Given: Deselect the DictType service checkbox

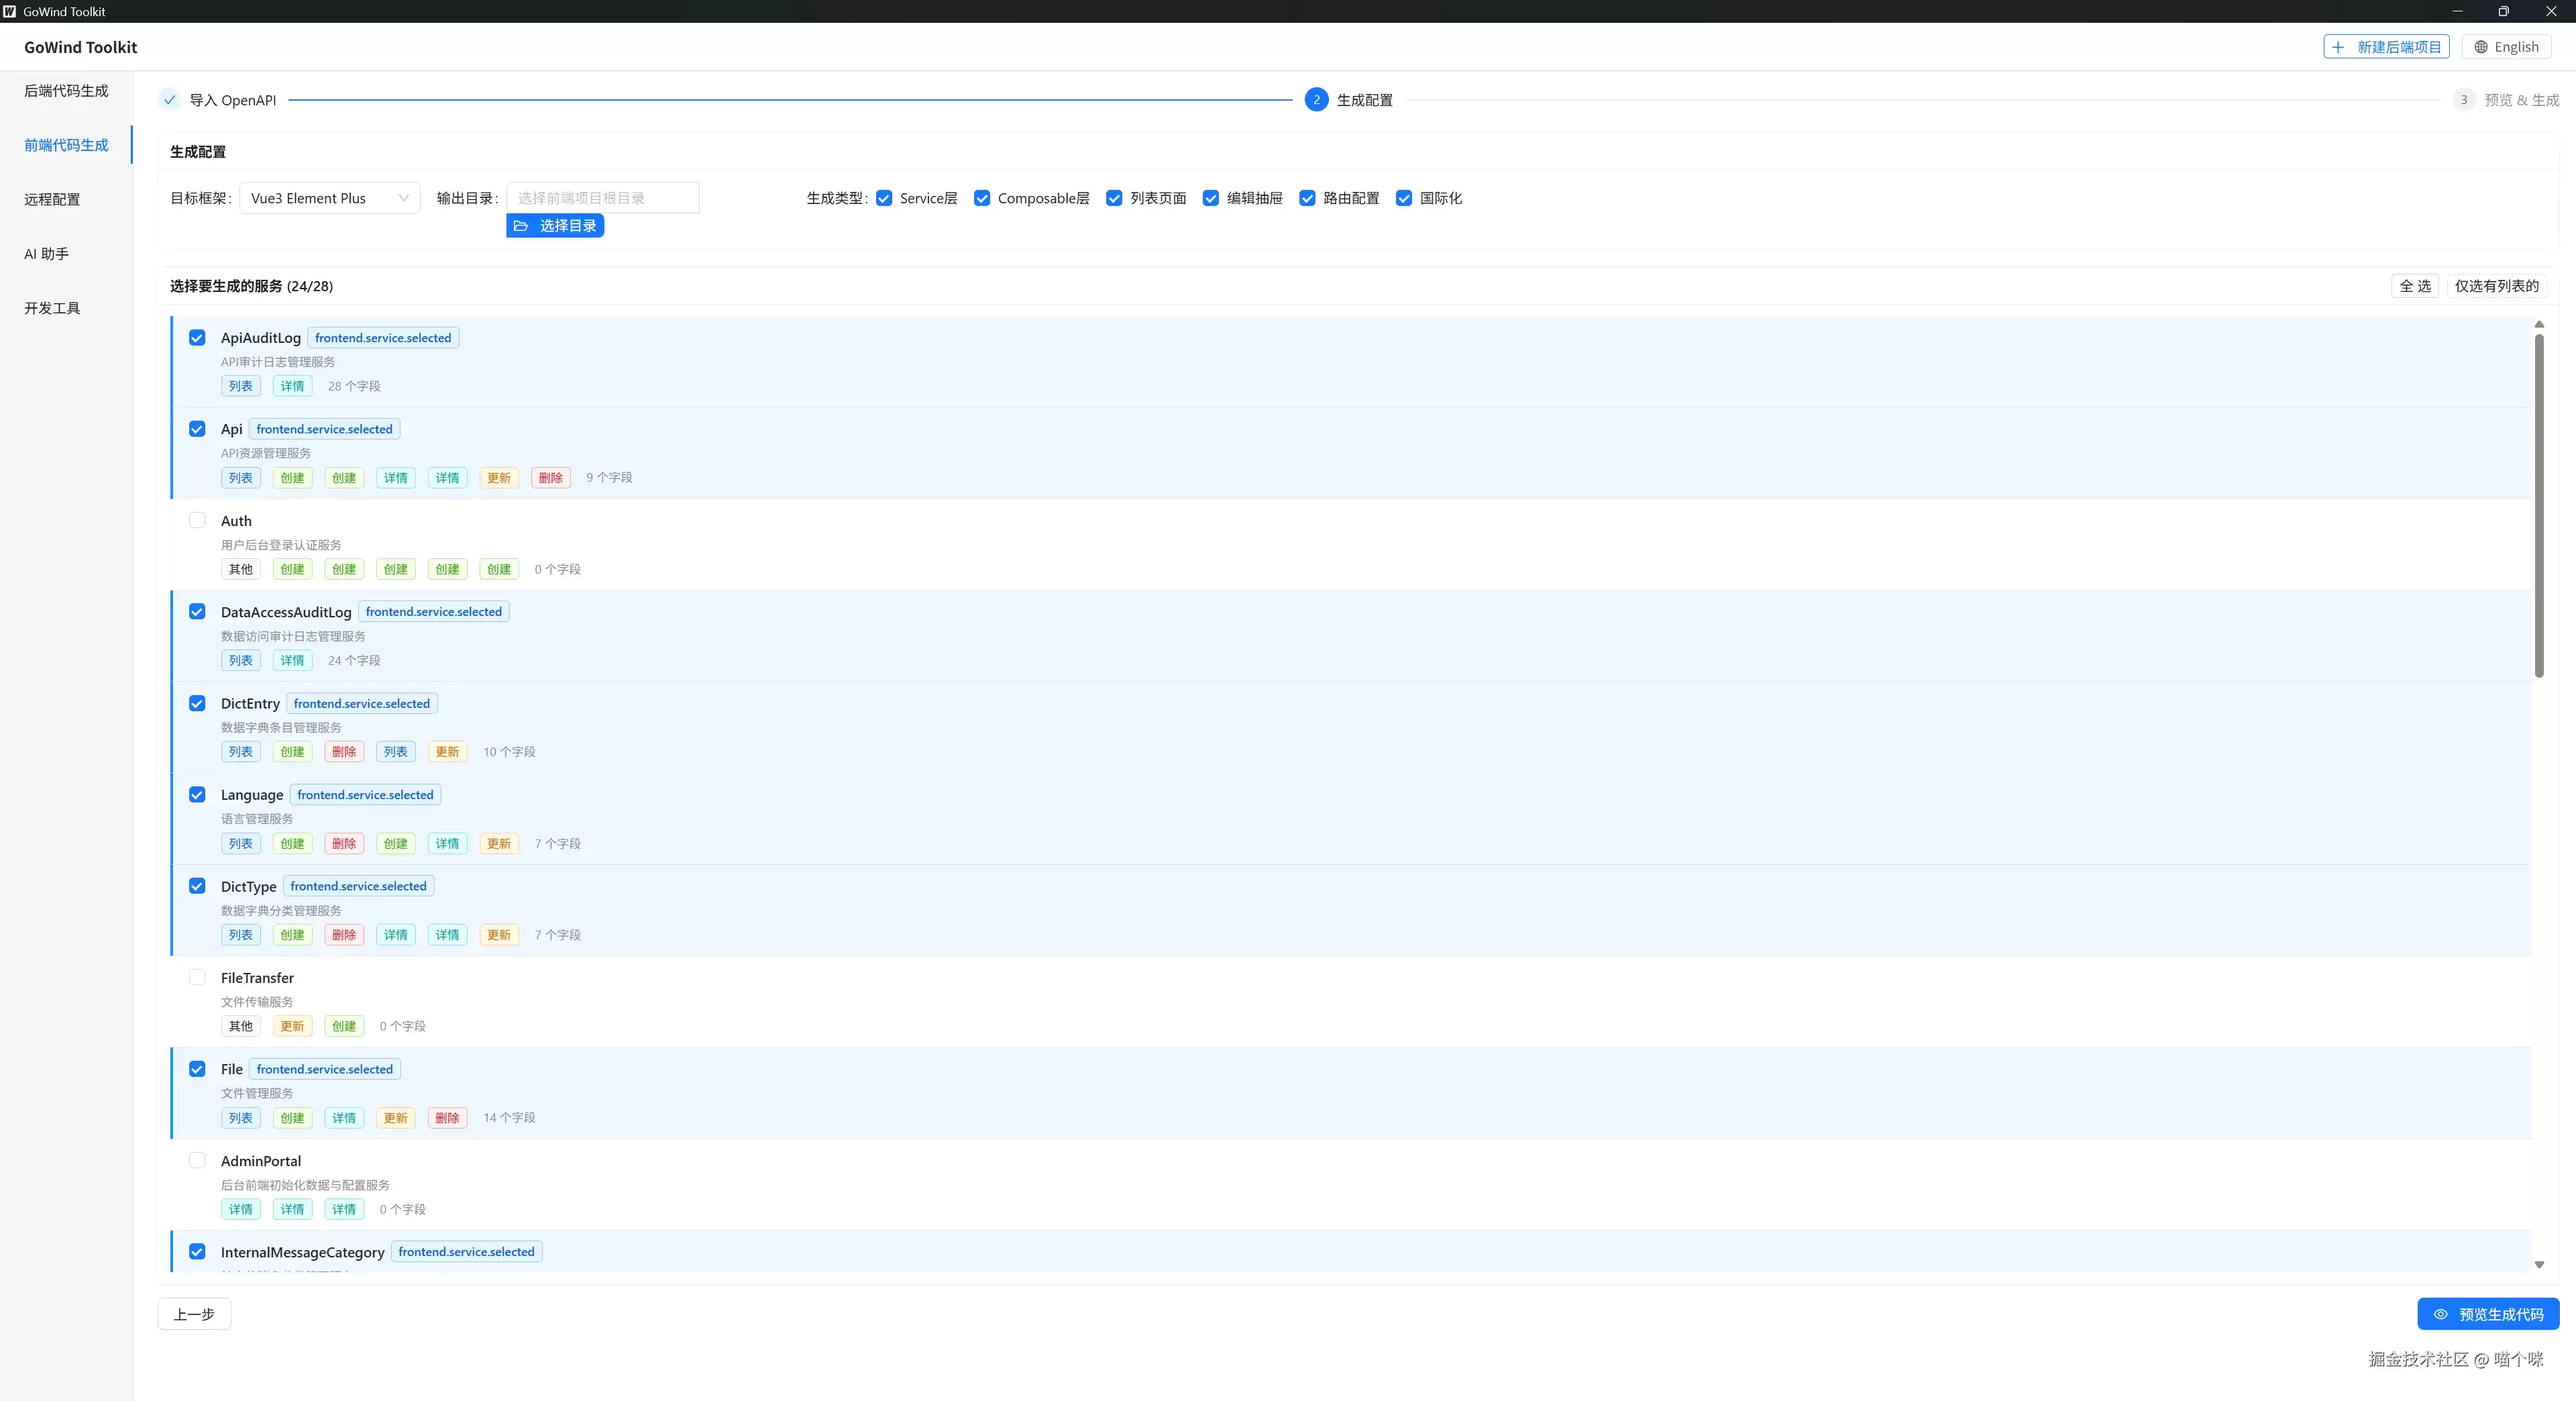Looking at the screenshot, I should [x=197, y=886].
